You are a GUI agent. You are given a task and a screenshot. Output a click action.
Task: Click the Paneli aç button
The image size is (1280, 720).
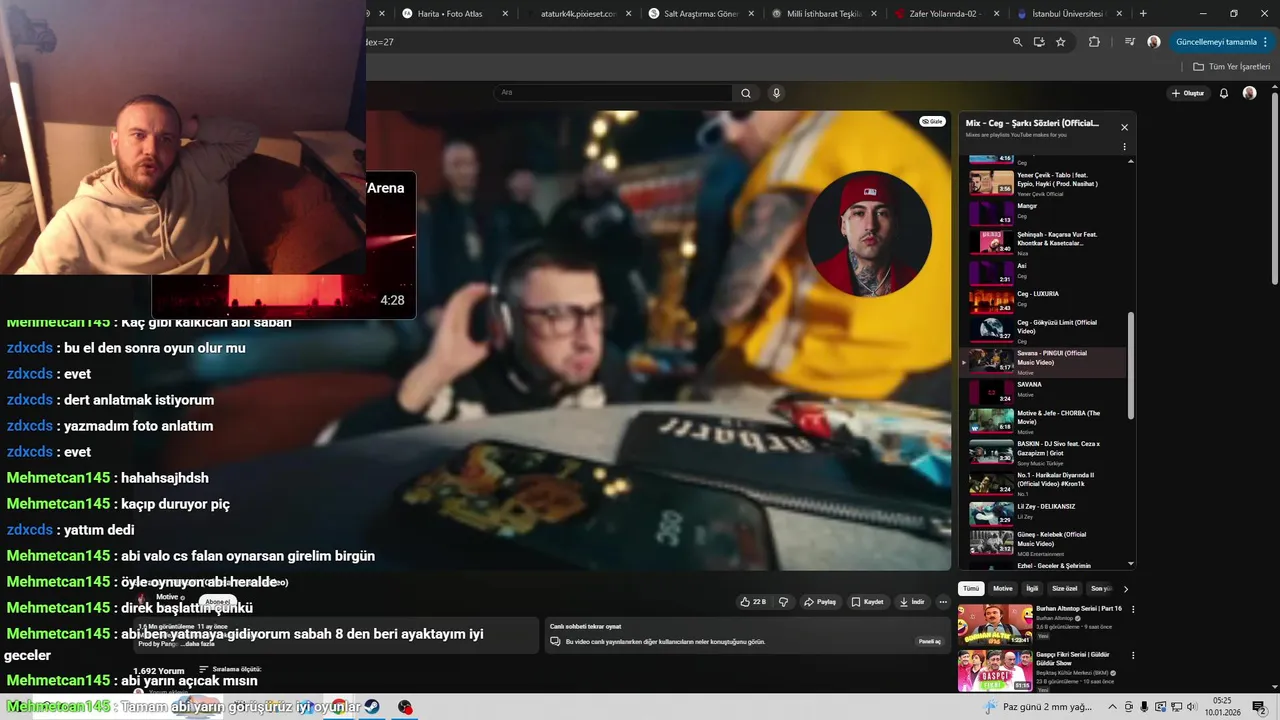[x=930, y=641]
